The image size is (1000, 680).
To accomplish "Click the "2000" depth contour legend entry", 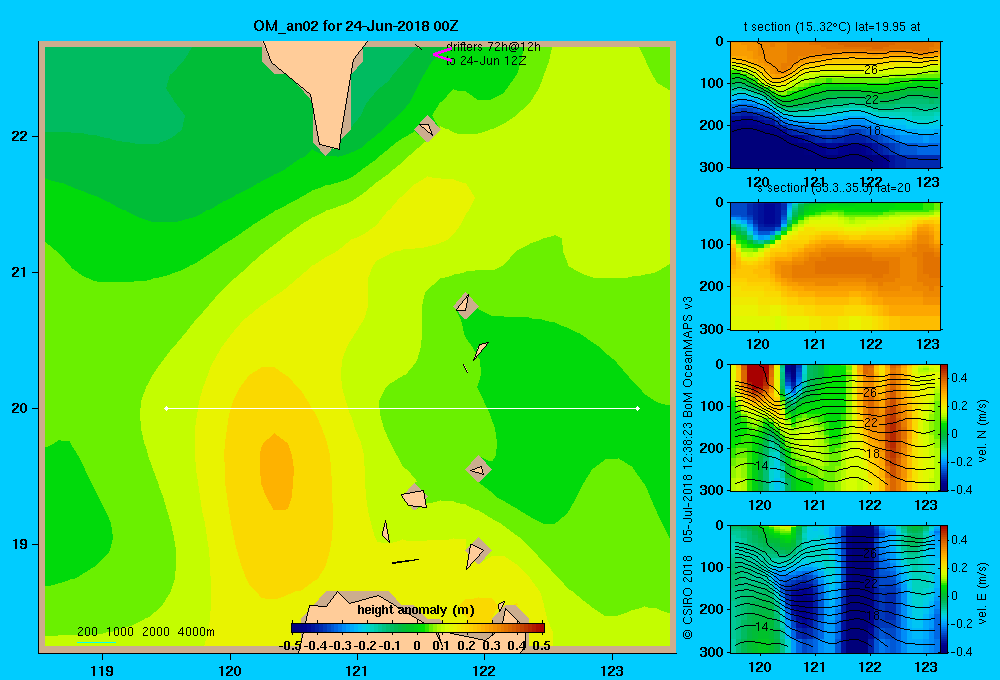I will [x=156, y=632].
